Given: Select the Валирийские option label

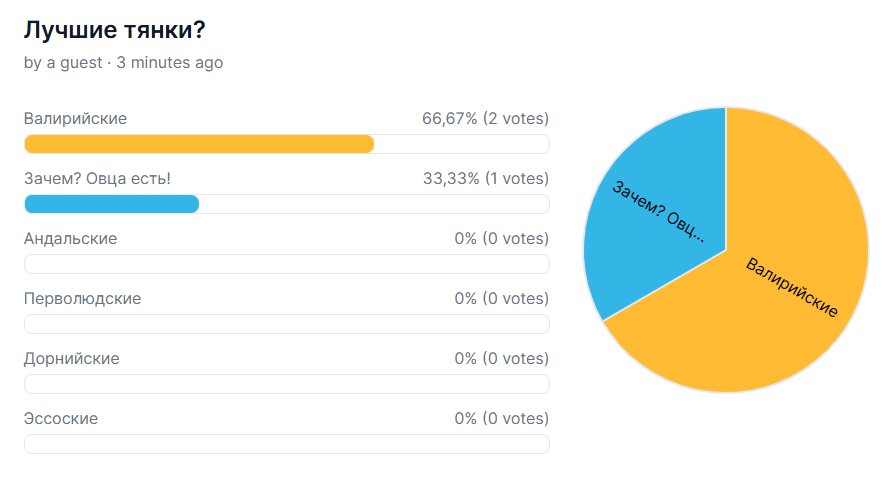Looking at the screenshot, I should (x=75, y=119).
